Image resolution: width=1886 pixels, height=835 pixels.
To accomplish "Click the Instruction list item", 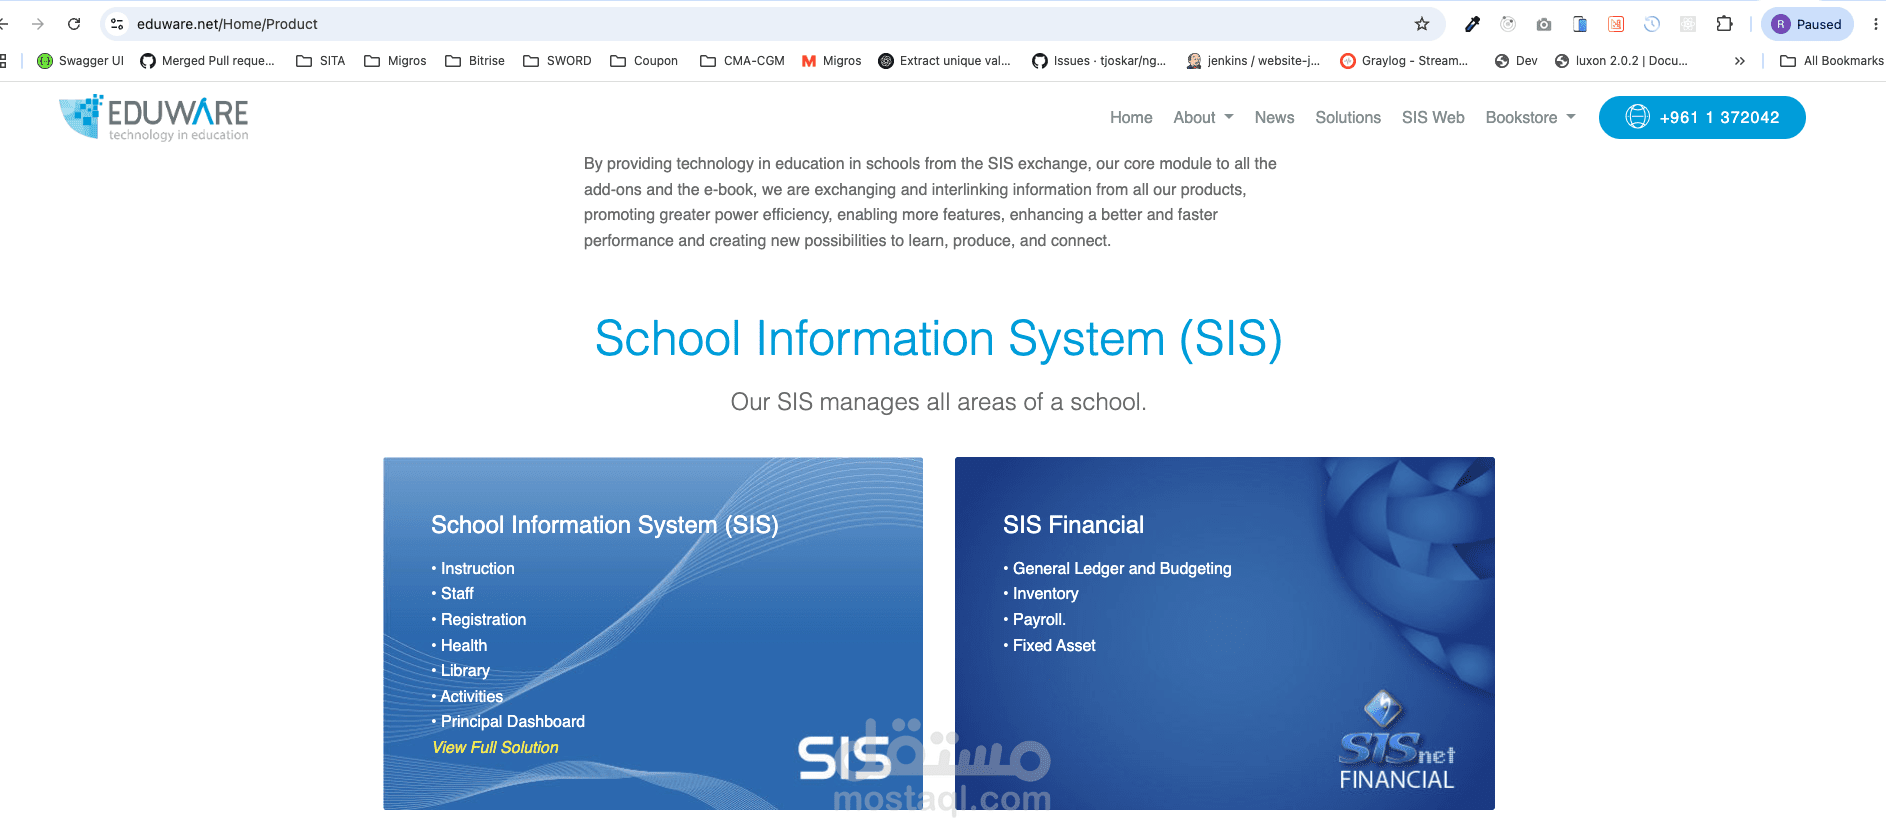I will coord(473,568).
